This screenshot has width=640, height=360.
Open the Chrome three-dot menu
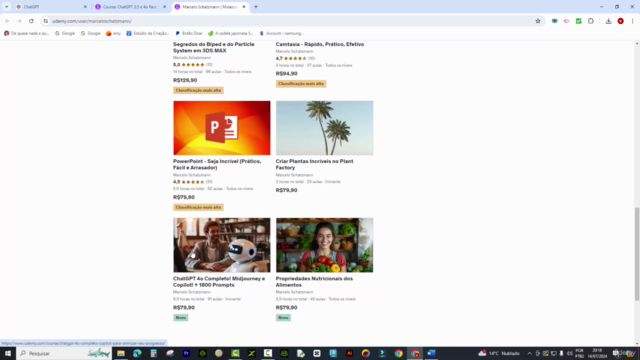pos(632,21)
